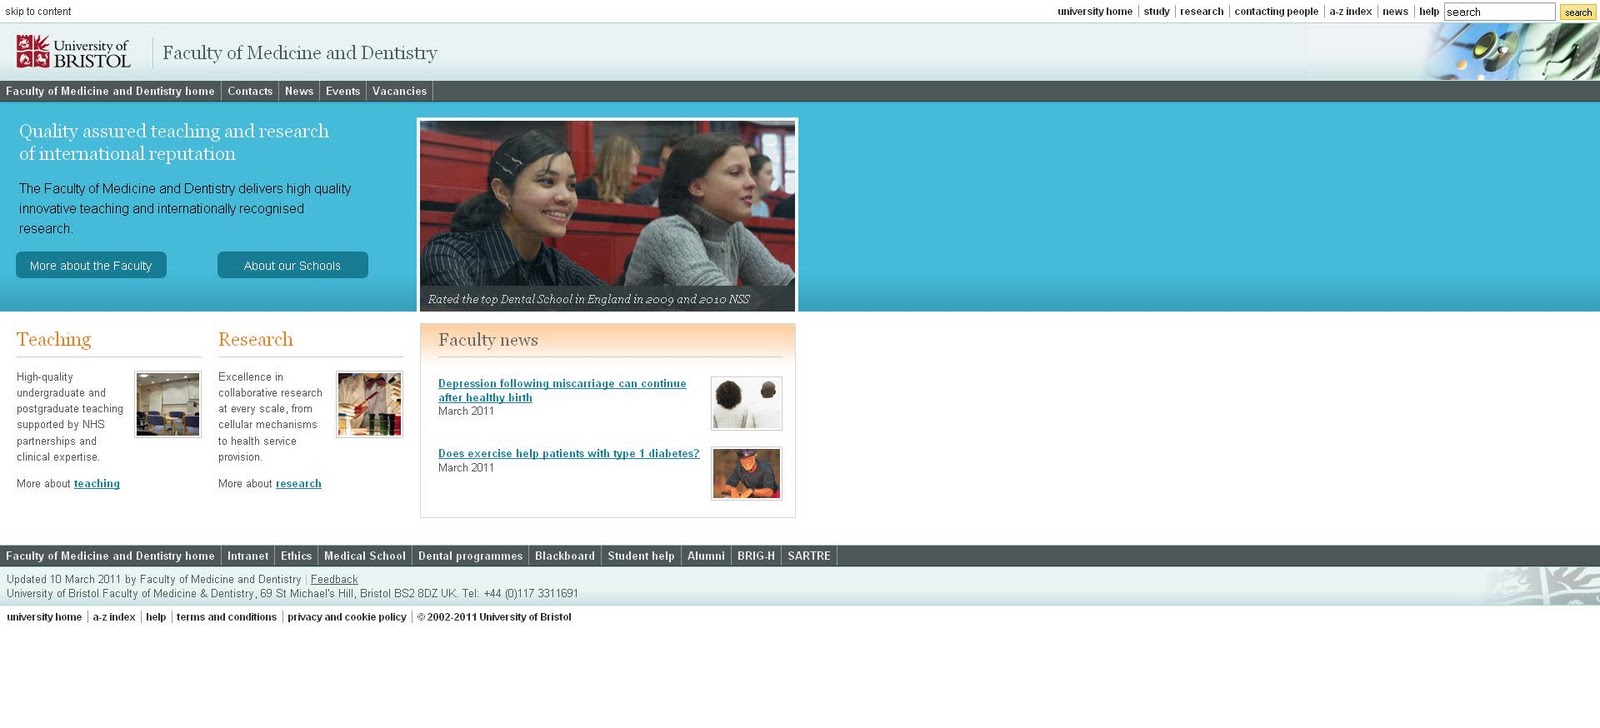
Task: Open the 'study' top navigation link
Action: 1157,12
